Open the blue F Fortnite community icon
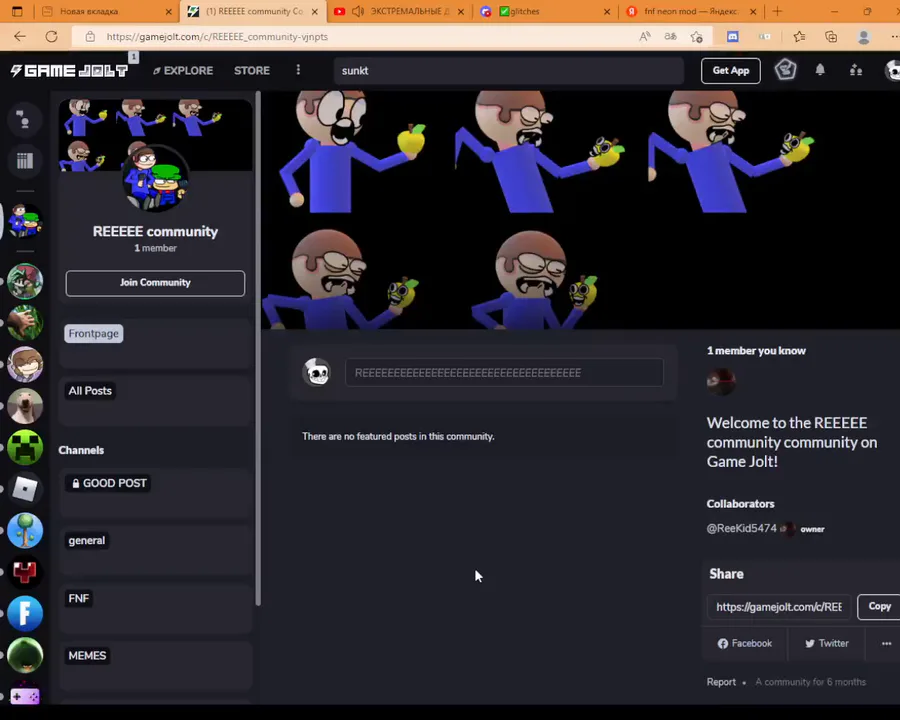The height and width of the screenshot is (720, 900). pos(25,613)
